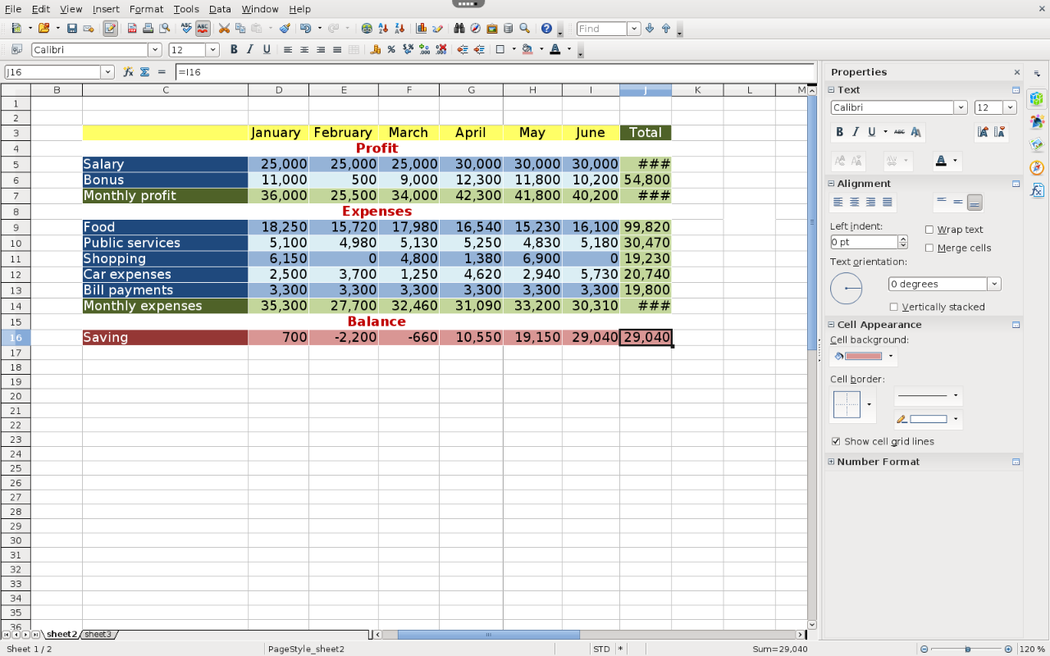Open the Navigator compass icon in sidebar

pos(1037,168)
